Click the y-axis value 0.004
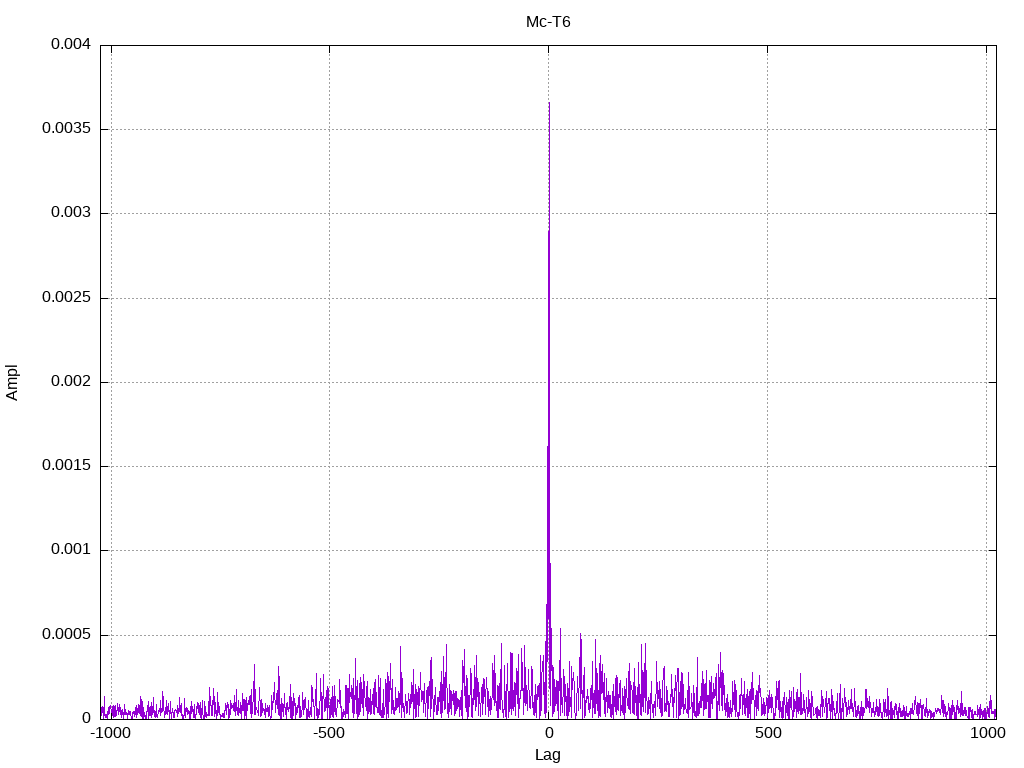Image resolution: width=1024 pixels, height=768 pixels. (71, 44)
